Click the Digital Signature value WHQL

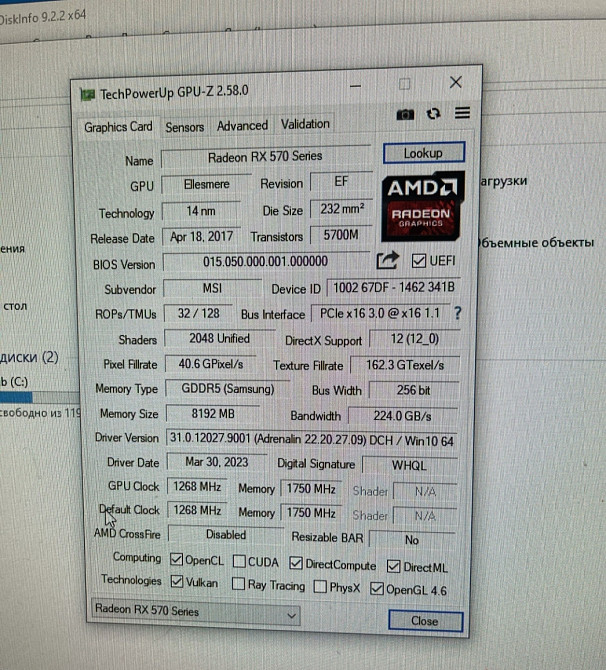pyautogui.click(x=409, y=465)
